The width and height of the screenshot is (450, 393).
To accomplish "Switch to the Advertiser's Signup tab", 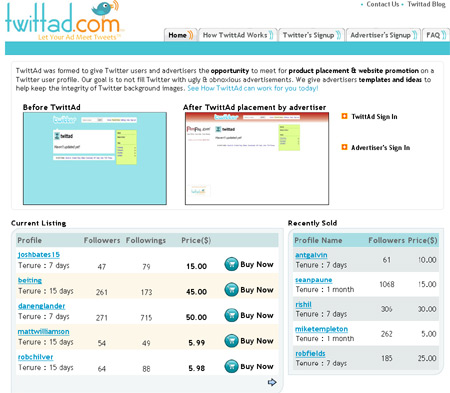I will click(383, 35).
